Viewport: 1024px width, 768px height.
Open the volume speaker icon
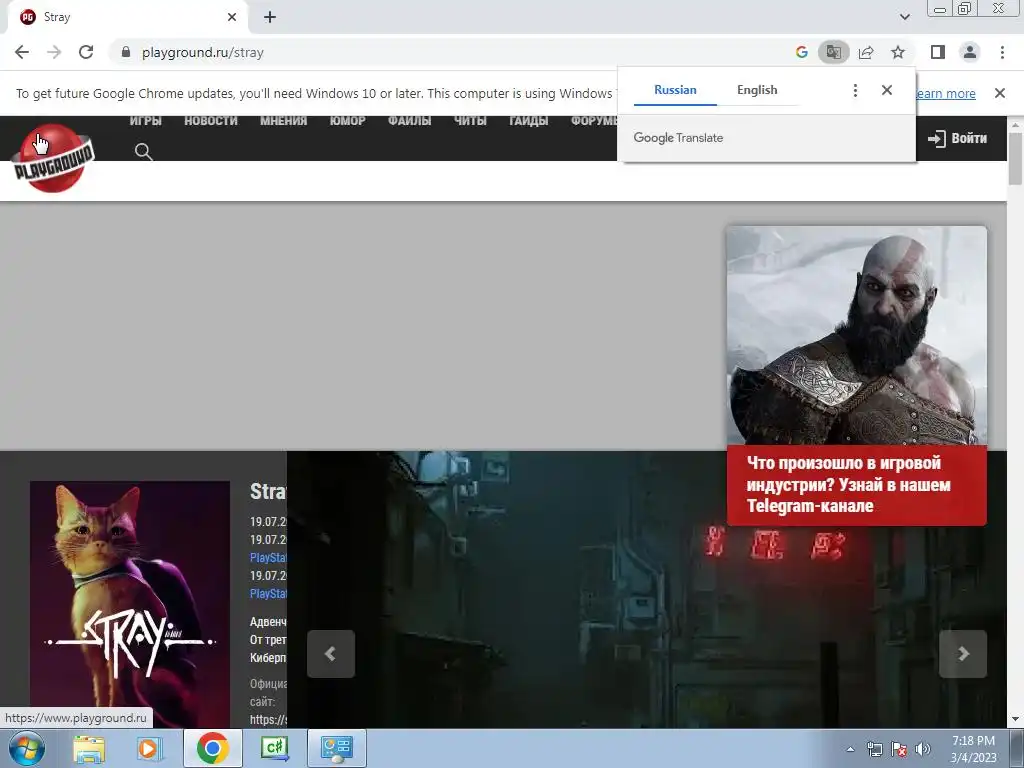click(x=923, y=749)
